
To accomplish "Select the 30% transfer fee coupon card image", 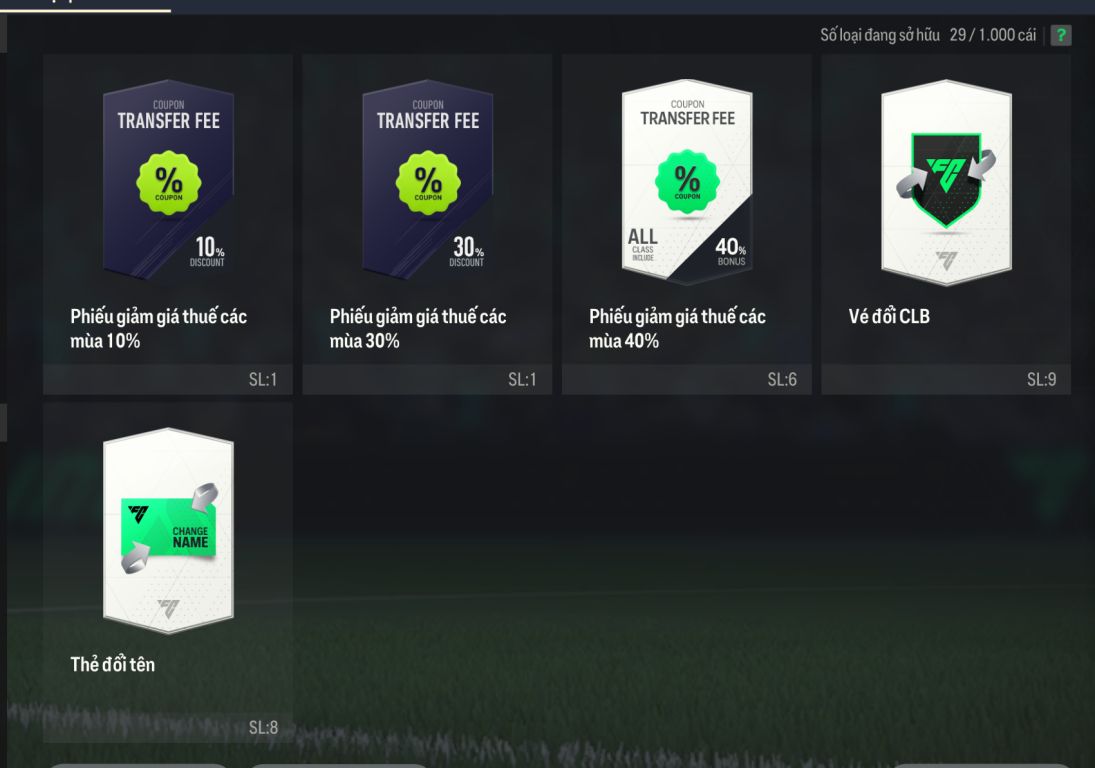I will coord(428,180).
